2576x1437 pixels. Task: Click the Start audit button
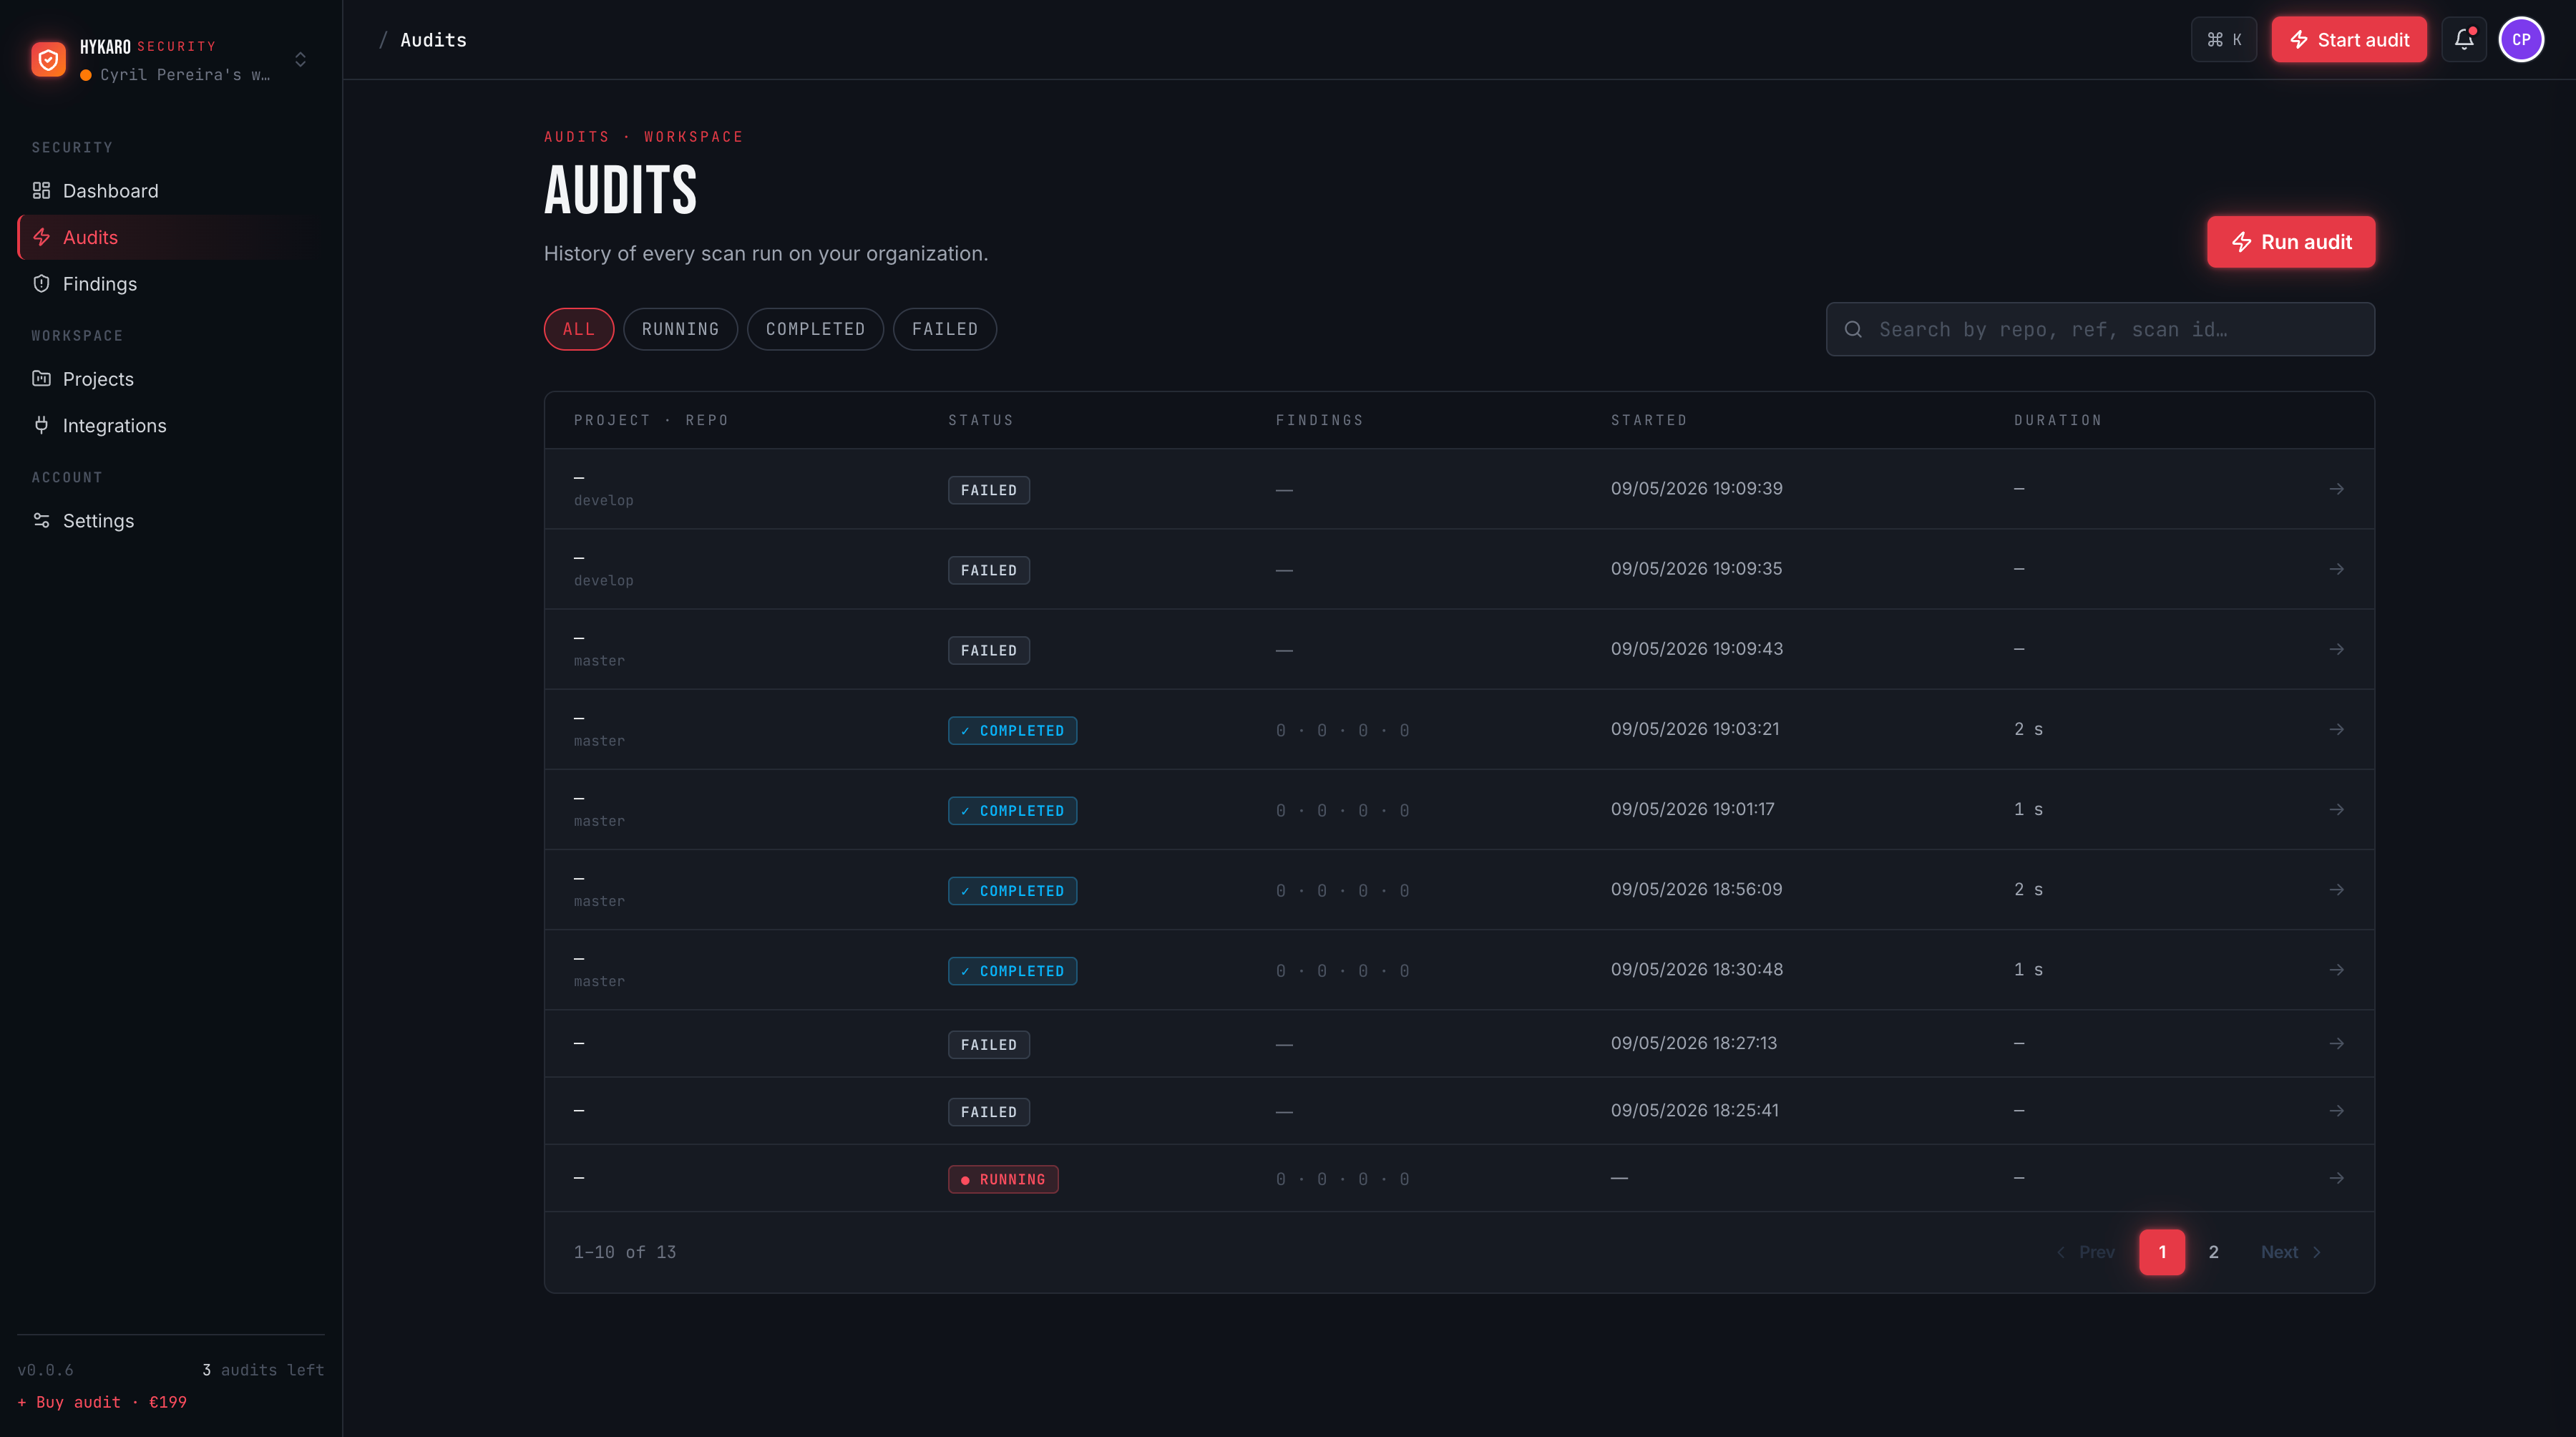pyautogui.click(x=2349, y=40)
